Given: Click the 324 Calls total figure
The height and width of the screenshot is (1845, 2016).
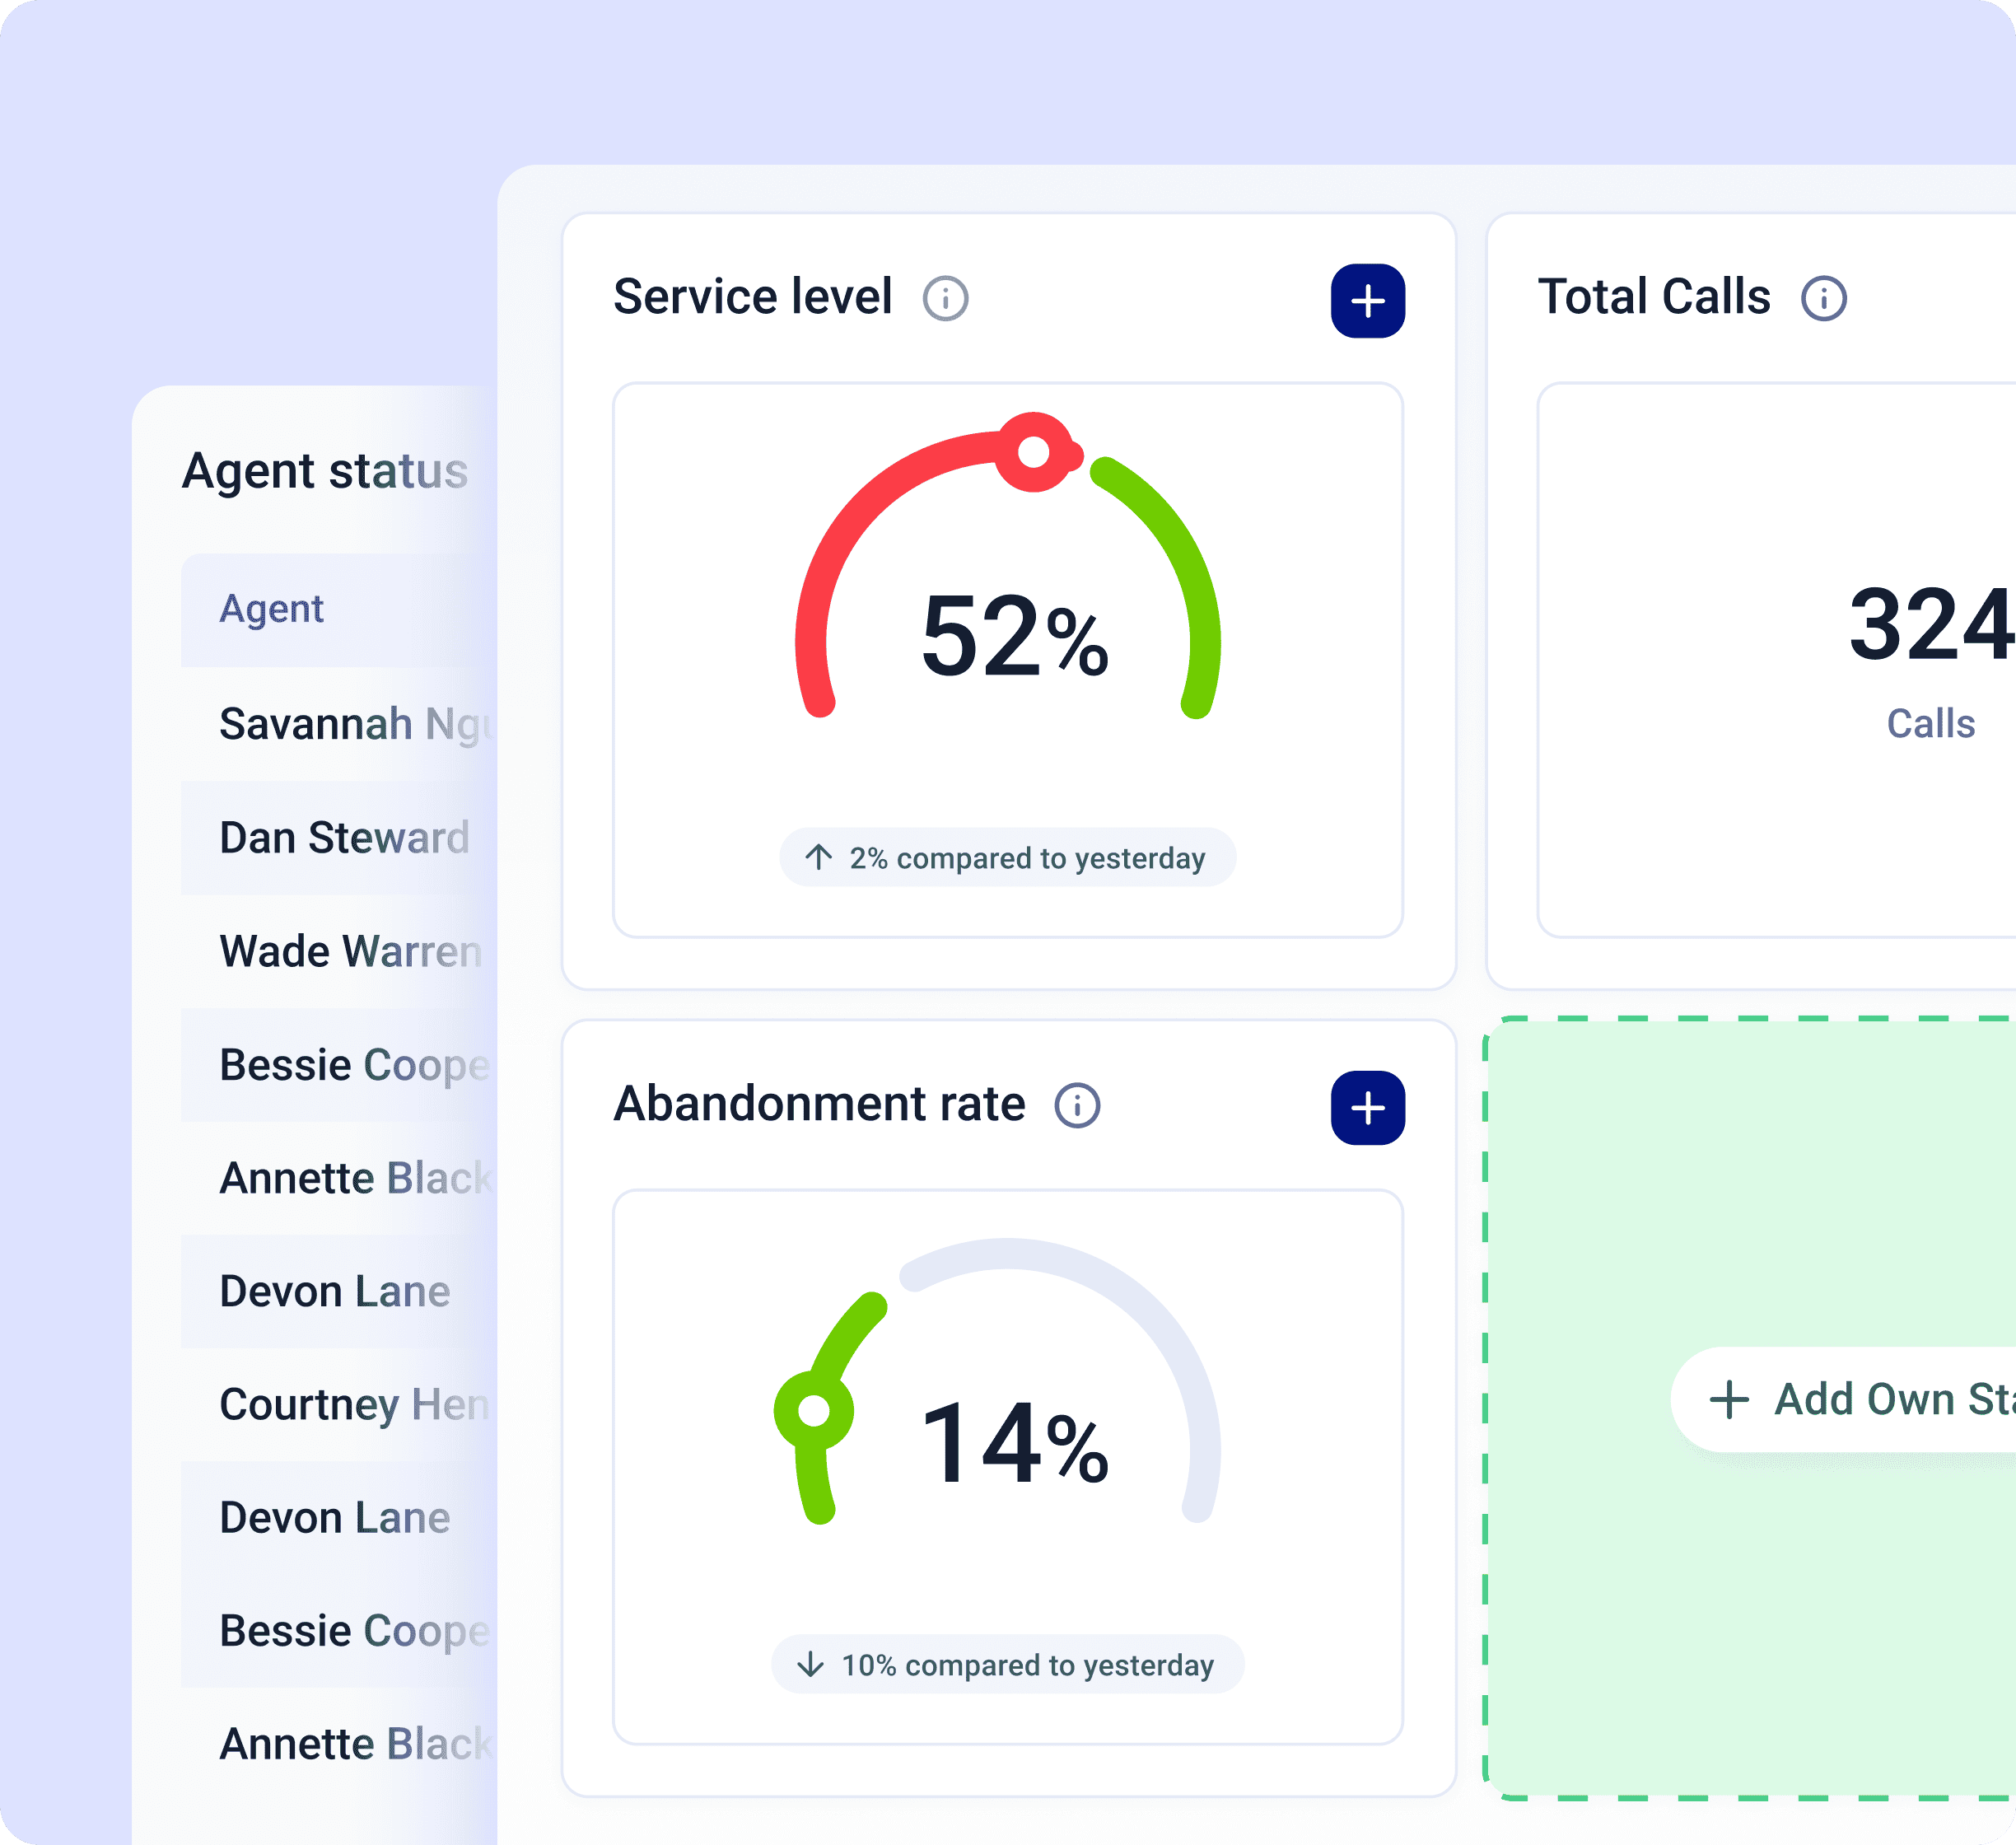Looking at the screenshot, I should coord(1929,626).
